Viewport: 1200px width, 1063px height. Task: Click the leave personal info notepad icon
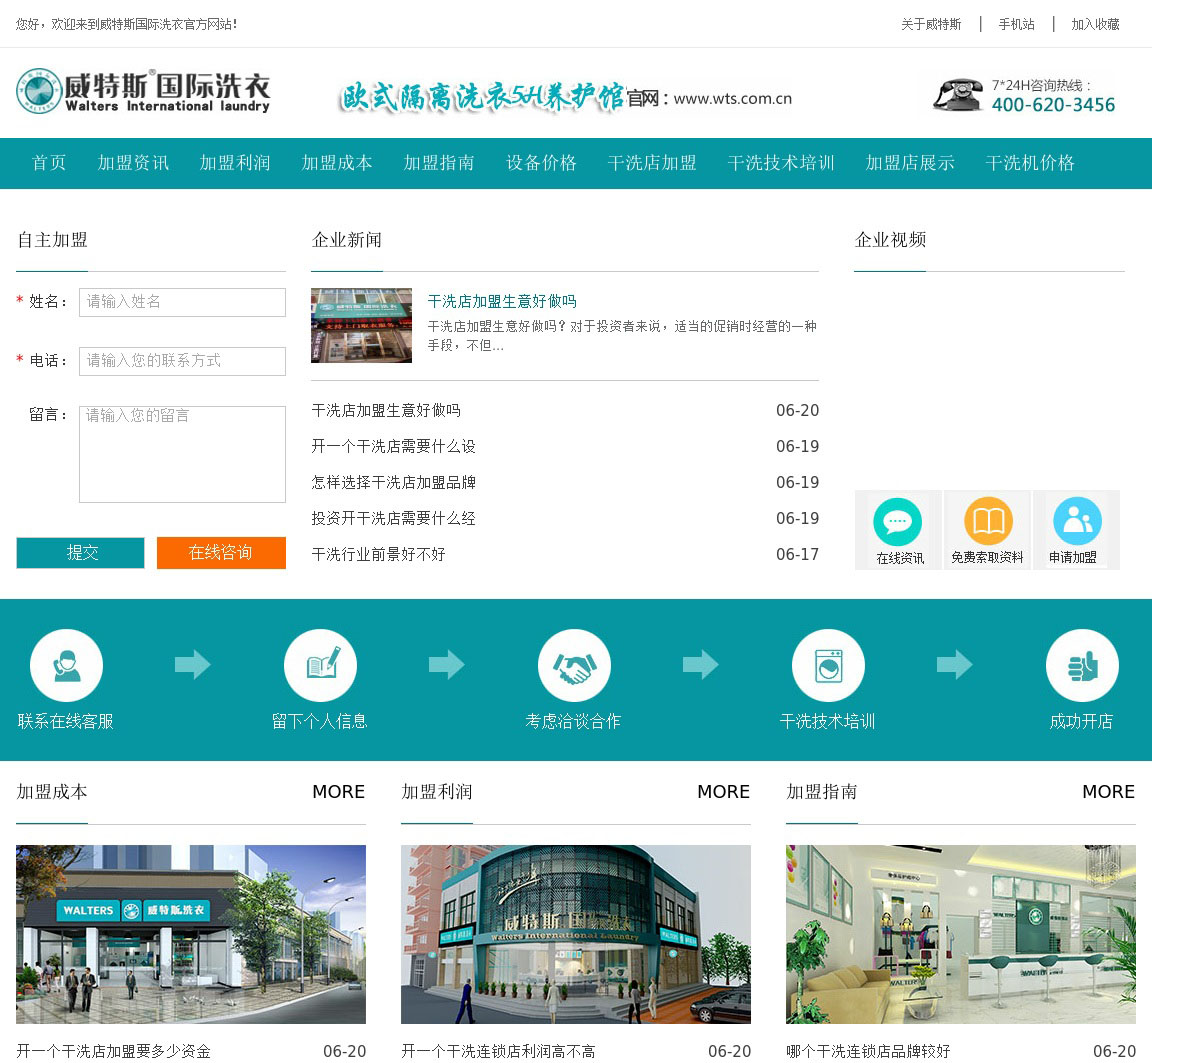(320, 666)
